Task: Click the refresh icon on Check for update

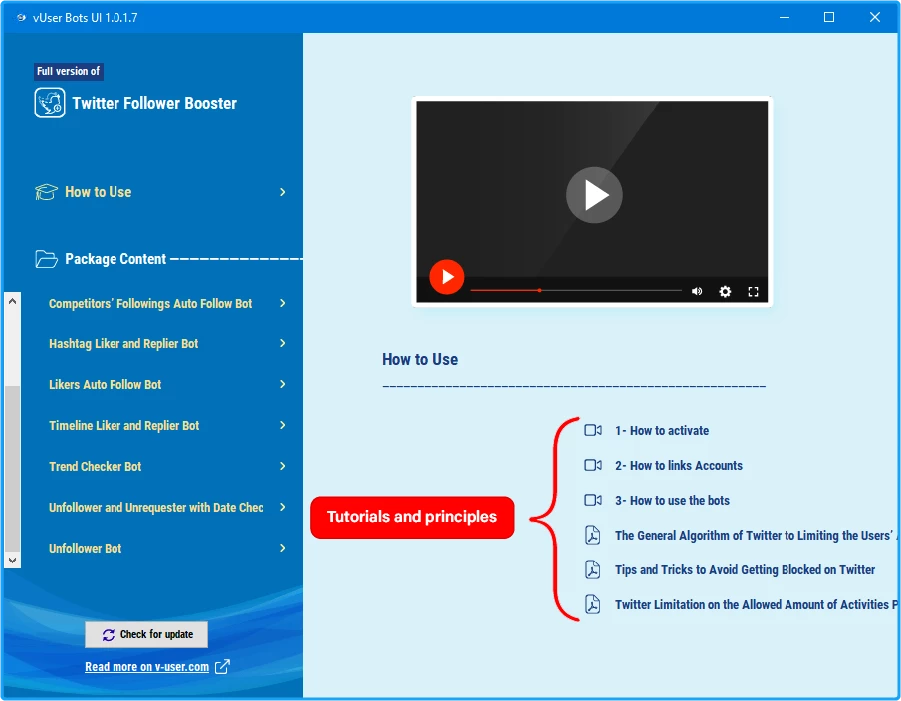Action: point(109,635)
